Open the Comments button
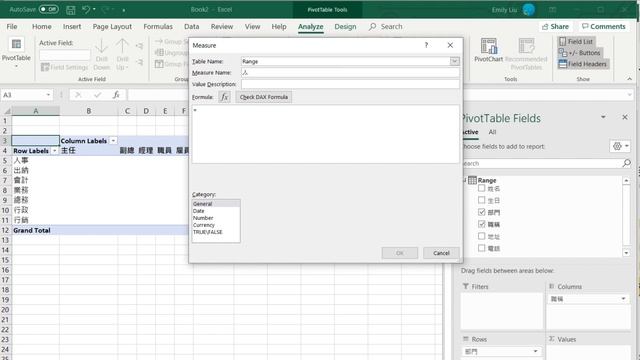This screenshot has width=640, height=360. [x=603, y=27]
